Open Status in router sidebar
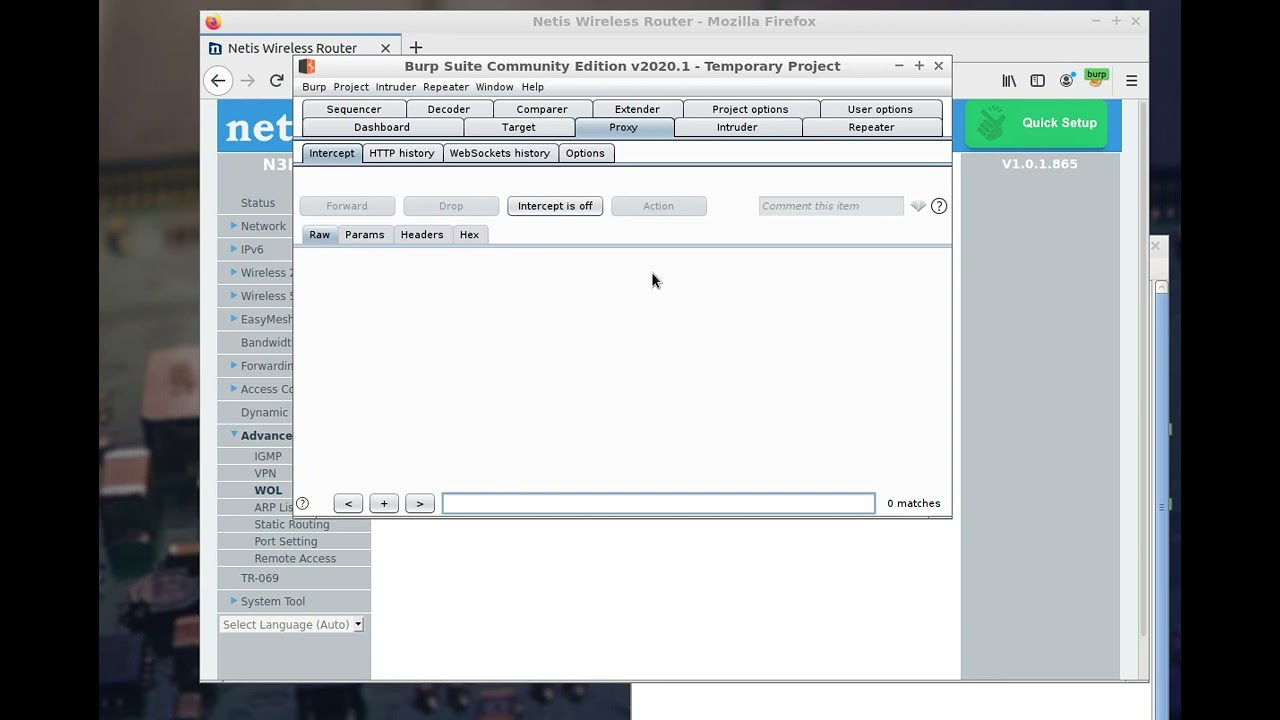This screenshot has width=1280, height=720. click(257, 203)
